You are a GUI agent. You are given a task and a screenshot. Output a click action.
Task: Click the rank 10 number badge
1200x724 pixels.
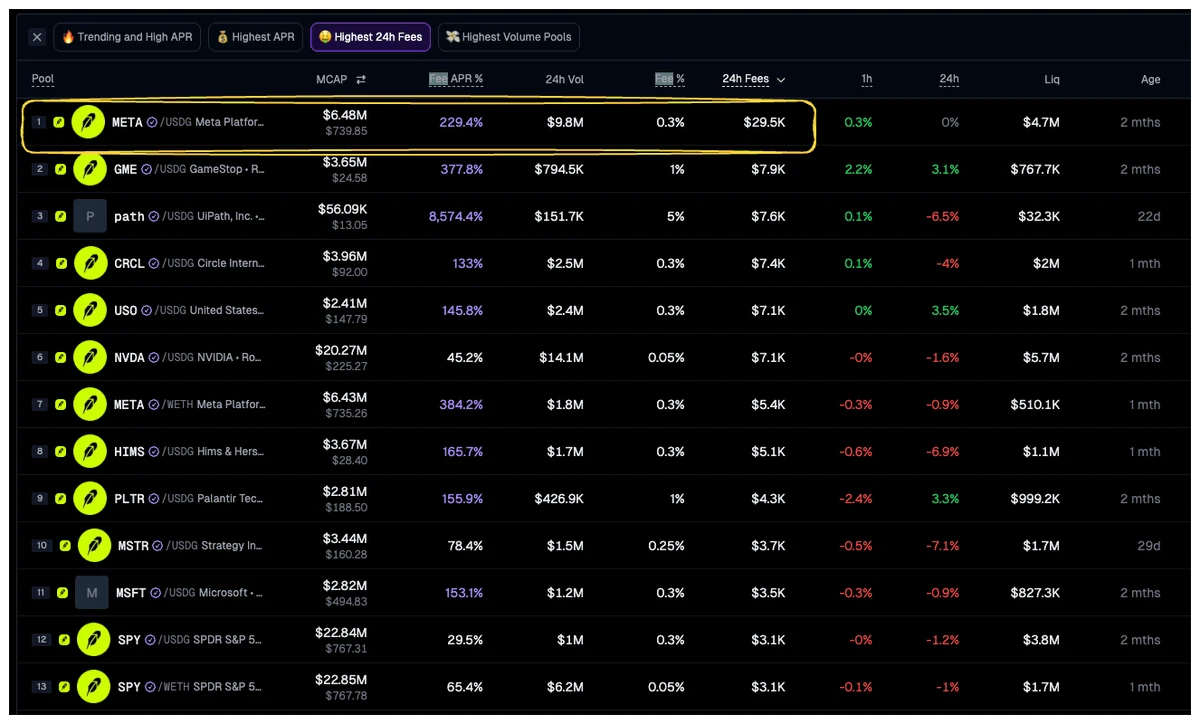(42, 545)
